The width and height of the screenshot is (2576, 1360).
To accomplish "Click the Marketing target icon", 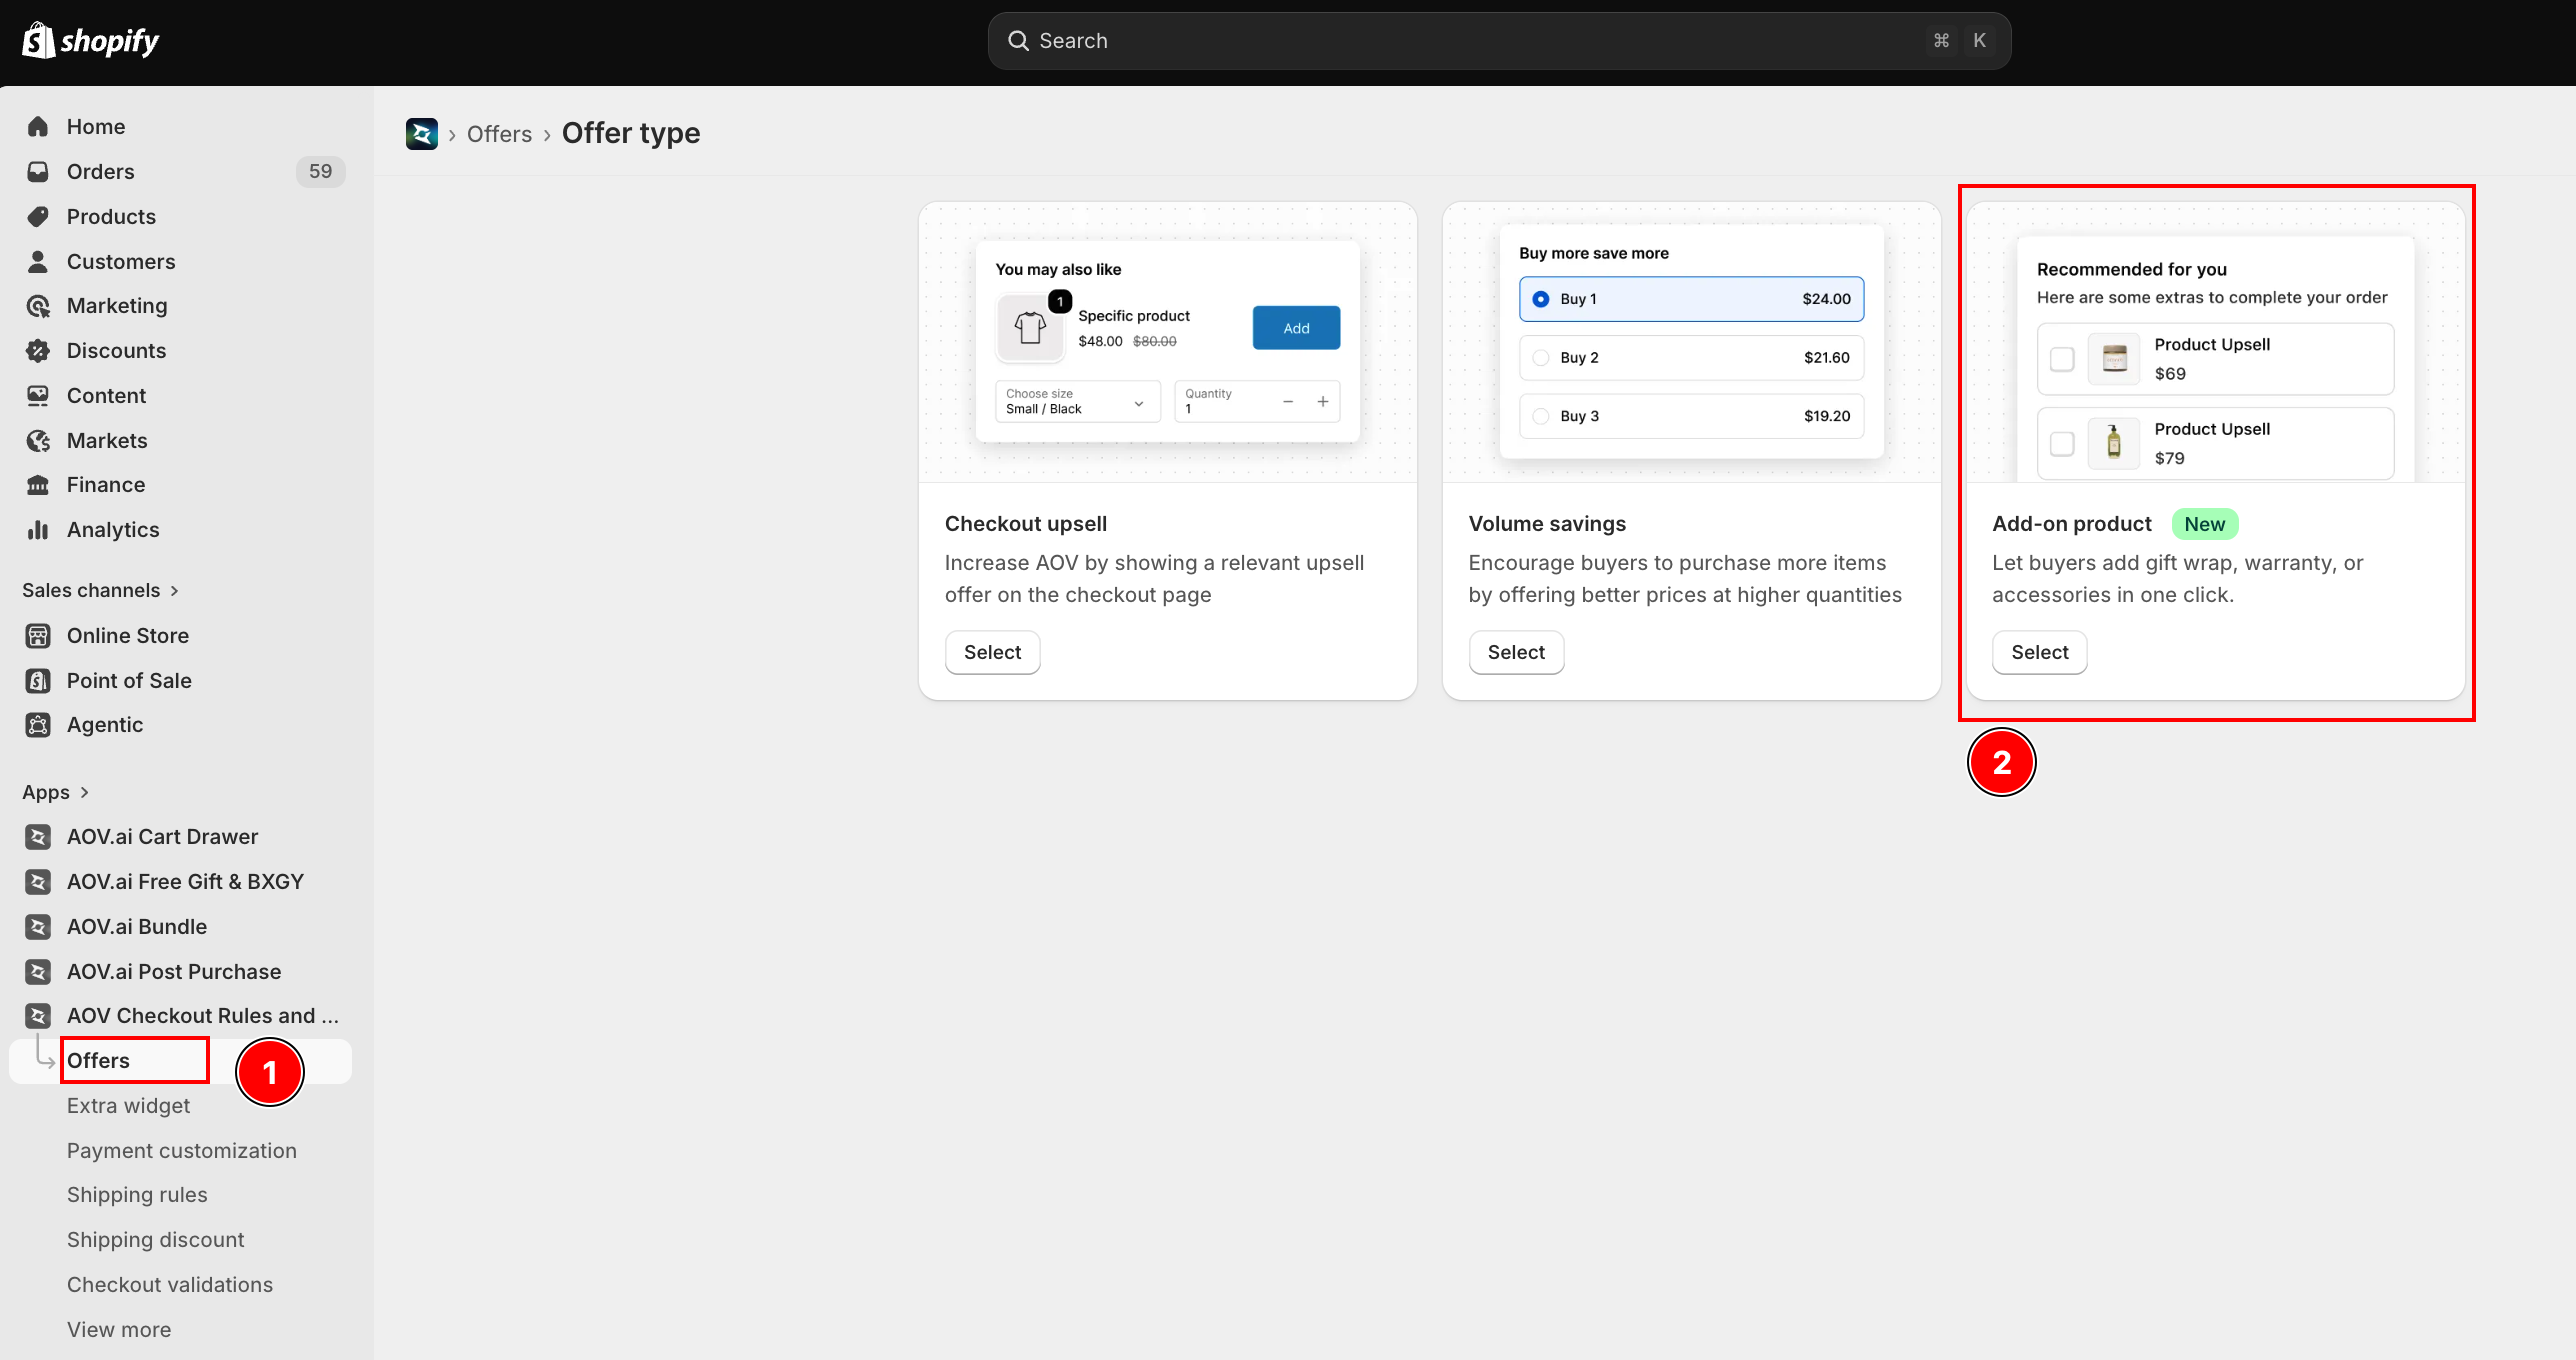I will pos(38,306).
